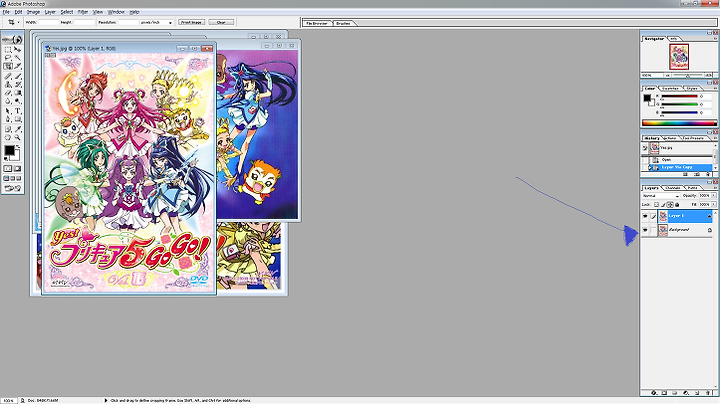This screenshot has height=404, width=720.
Task: Select the Notes tool
Action: click(8, 129)
